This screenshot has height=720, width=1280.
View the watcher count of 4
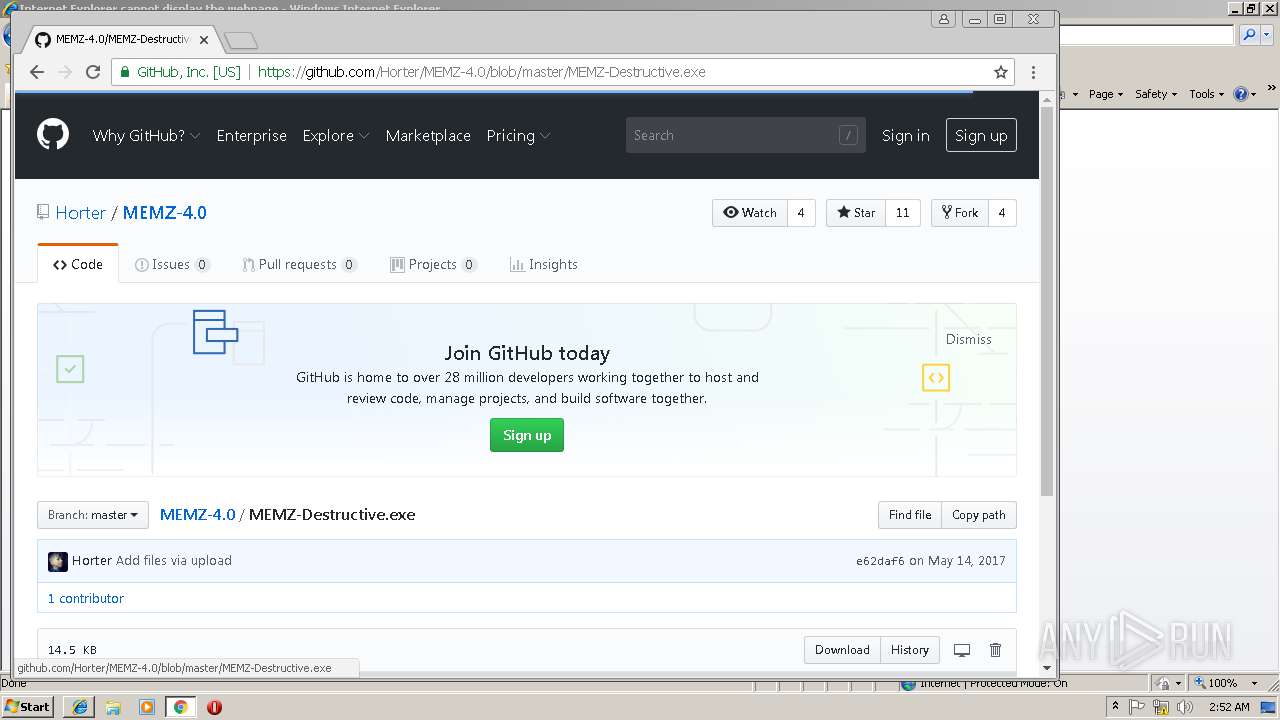tap(801, 213)
